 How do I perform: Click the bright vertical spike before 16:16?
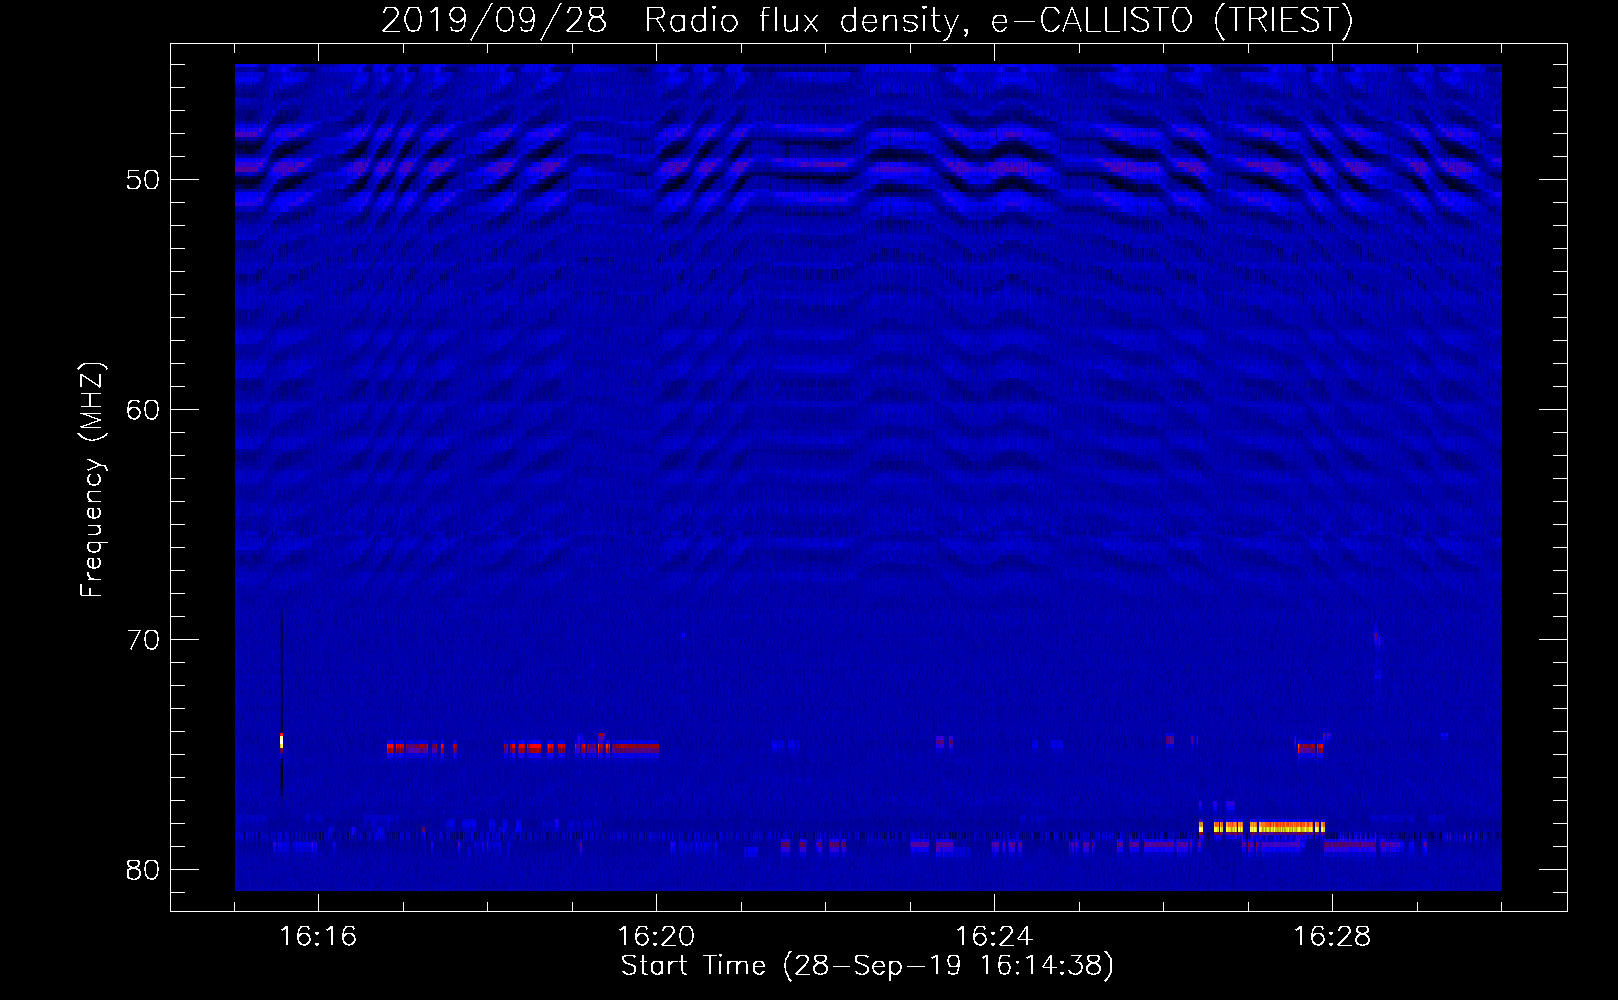tap(282, 741)
